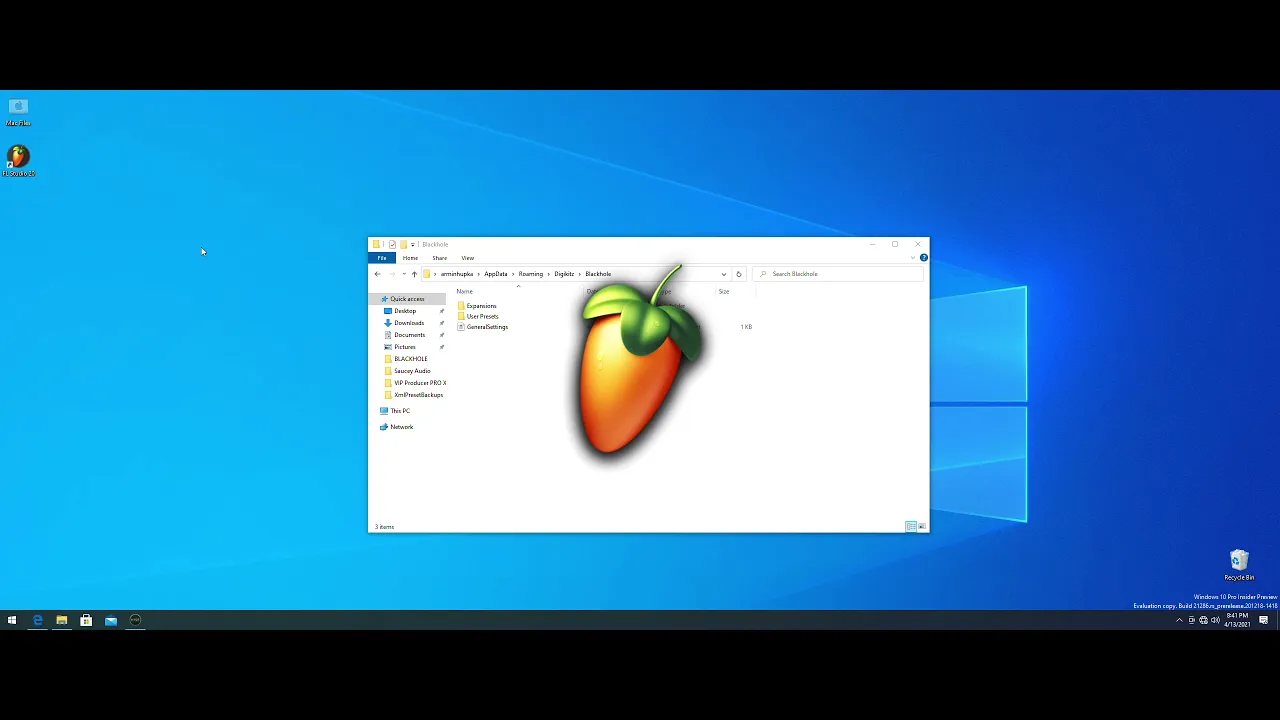Click Roaming in the address breadcrumb
The width and height of the screenshot is (1280, 720).
pyautogui.click(x=531, y=274)
